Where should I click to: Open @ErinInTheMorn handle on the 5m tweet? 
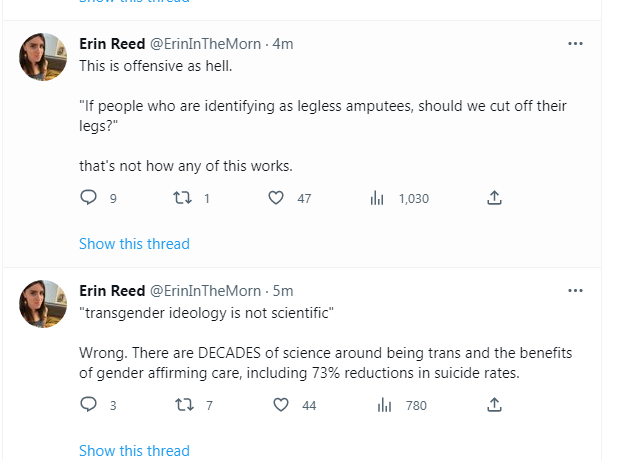pos(206,291)
